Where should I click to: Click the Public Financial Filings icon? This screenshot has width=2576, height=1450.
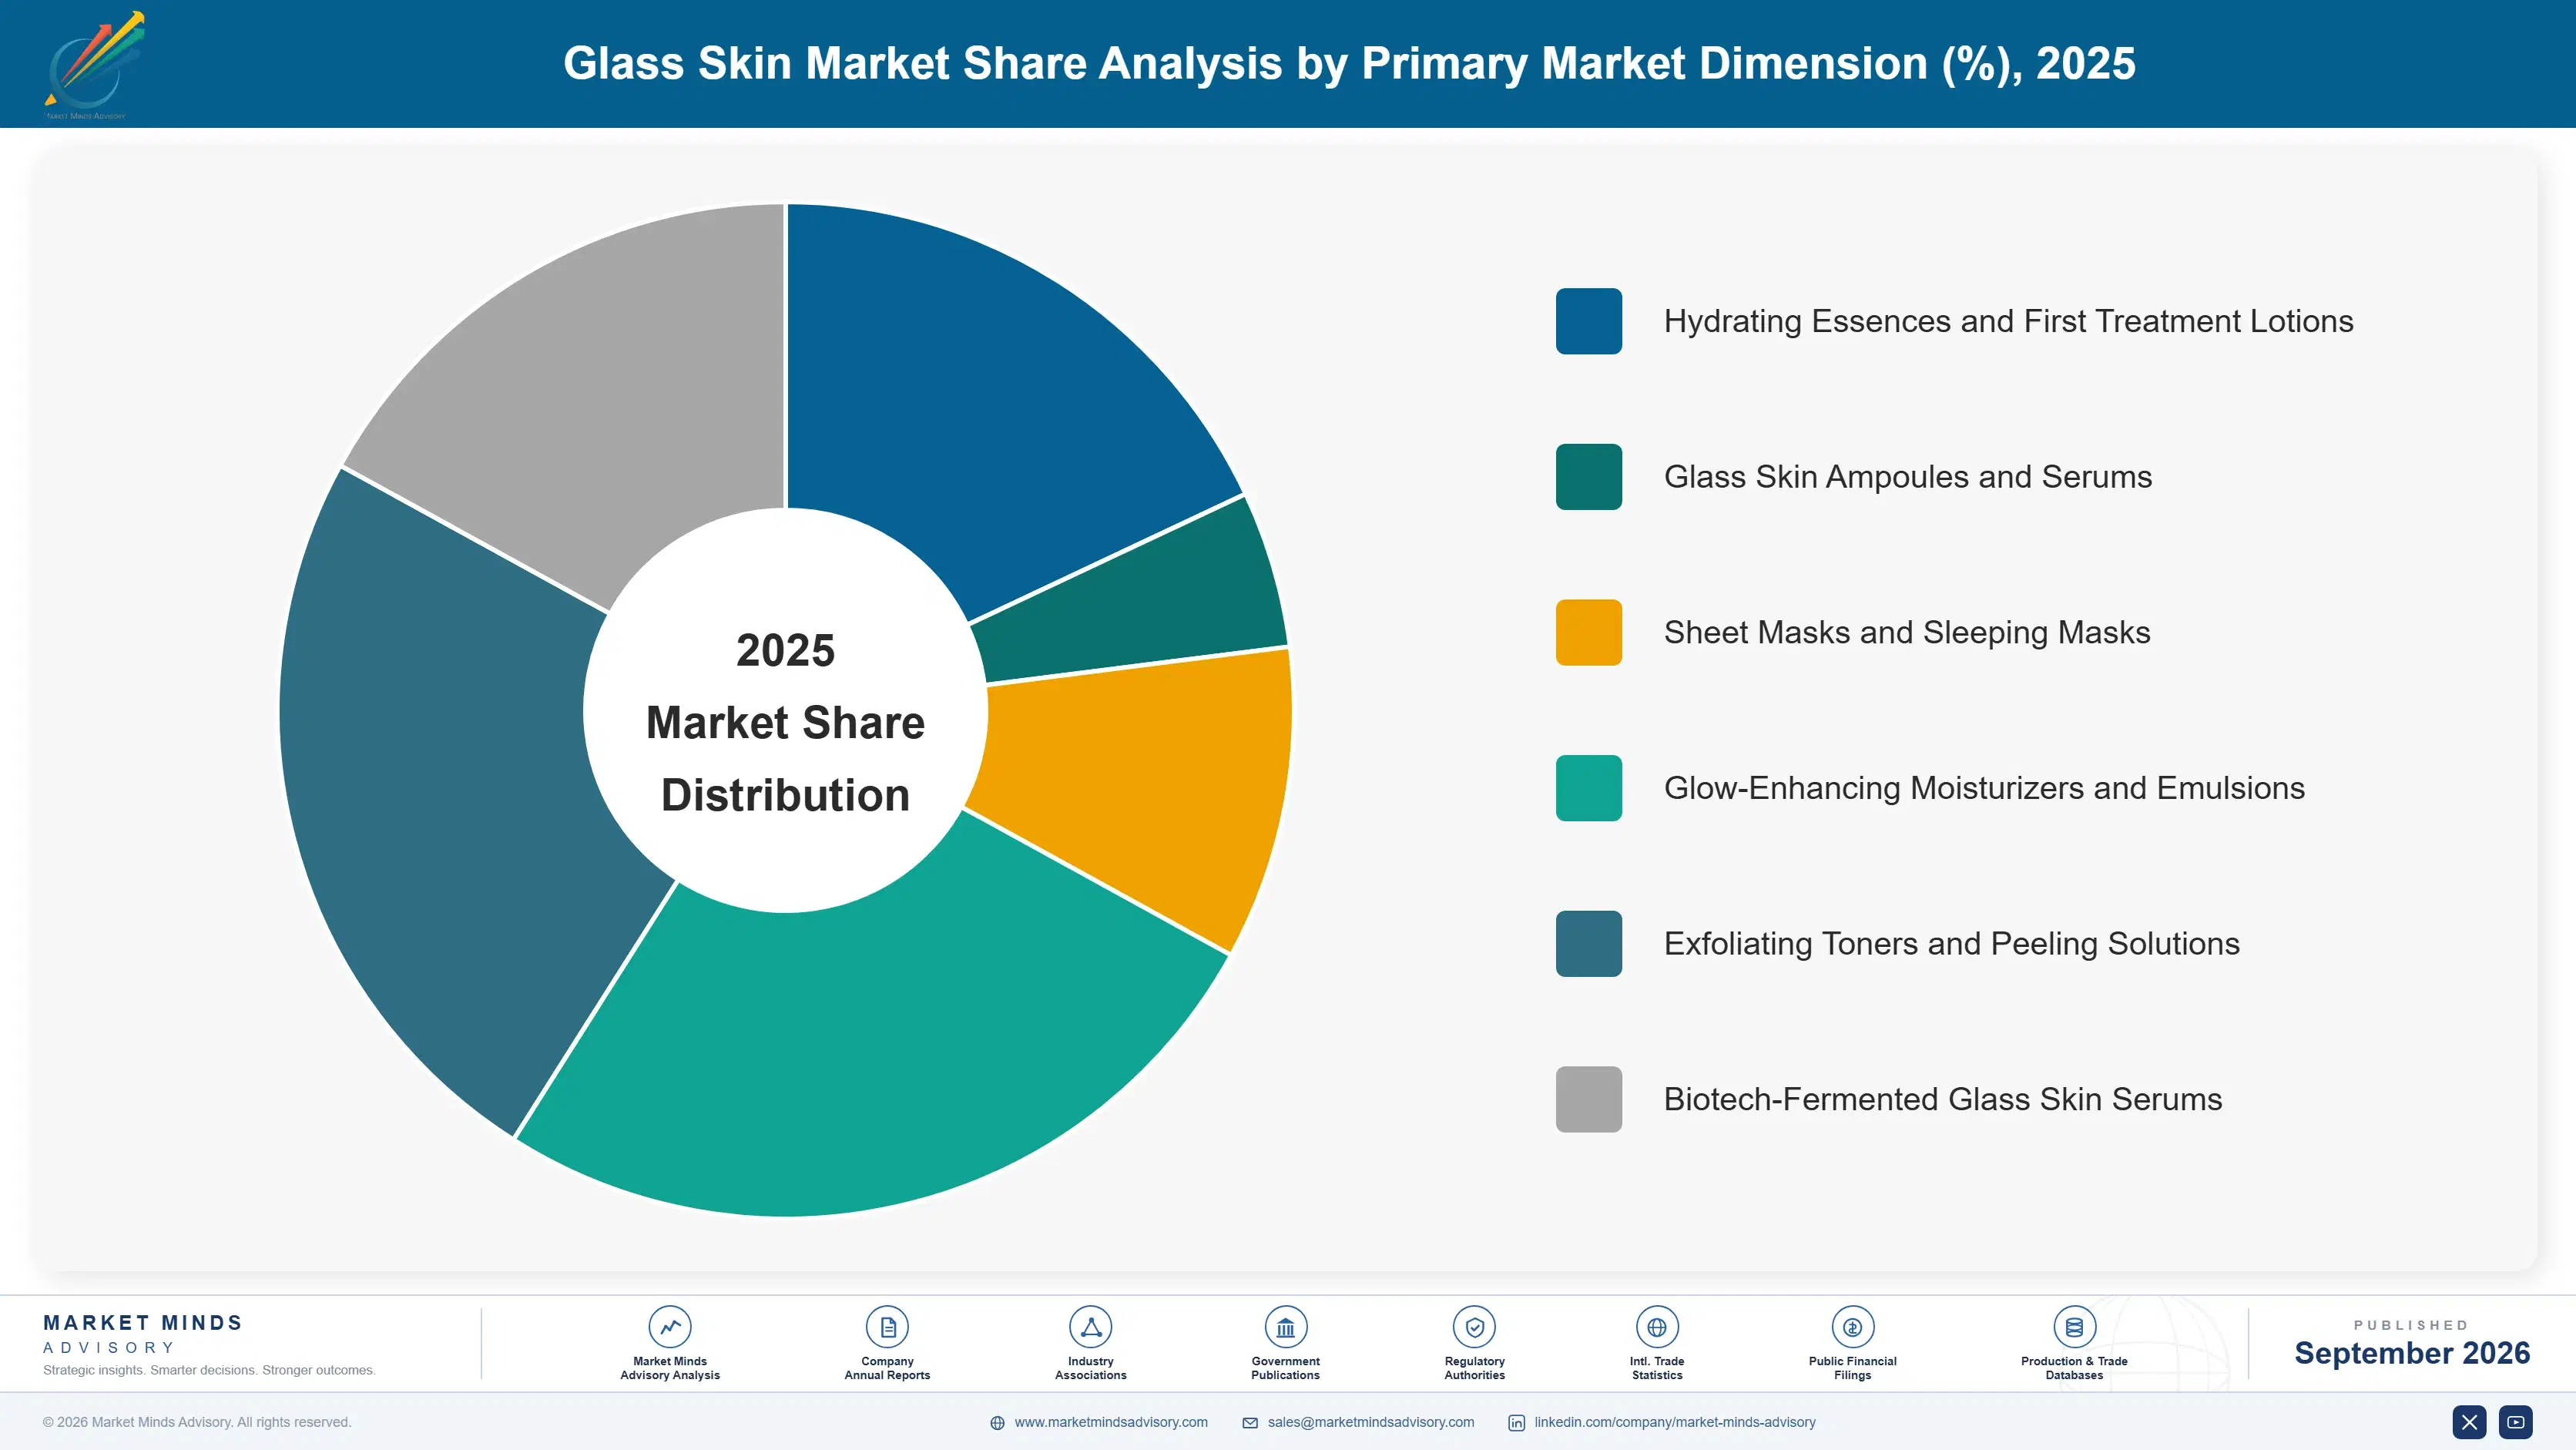point(1852,1327)
